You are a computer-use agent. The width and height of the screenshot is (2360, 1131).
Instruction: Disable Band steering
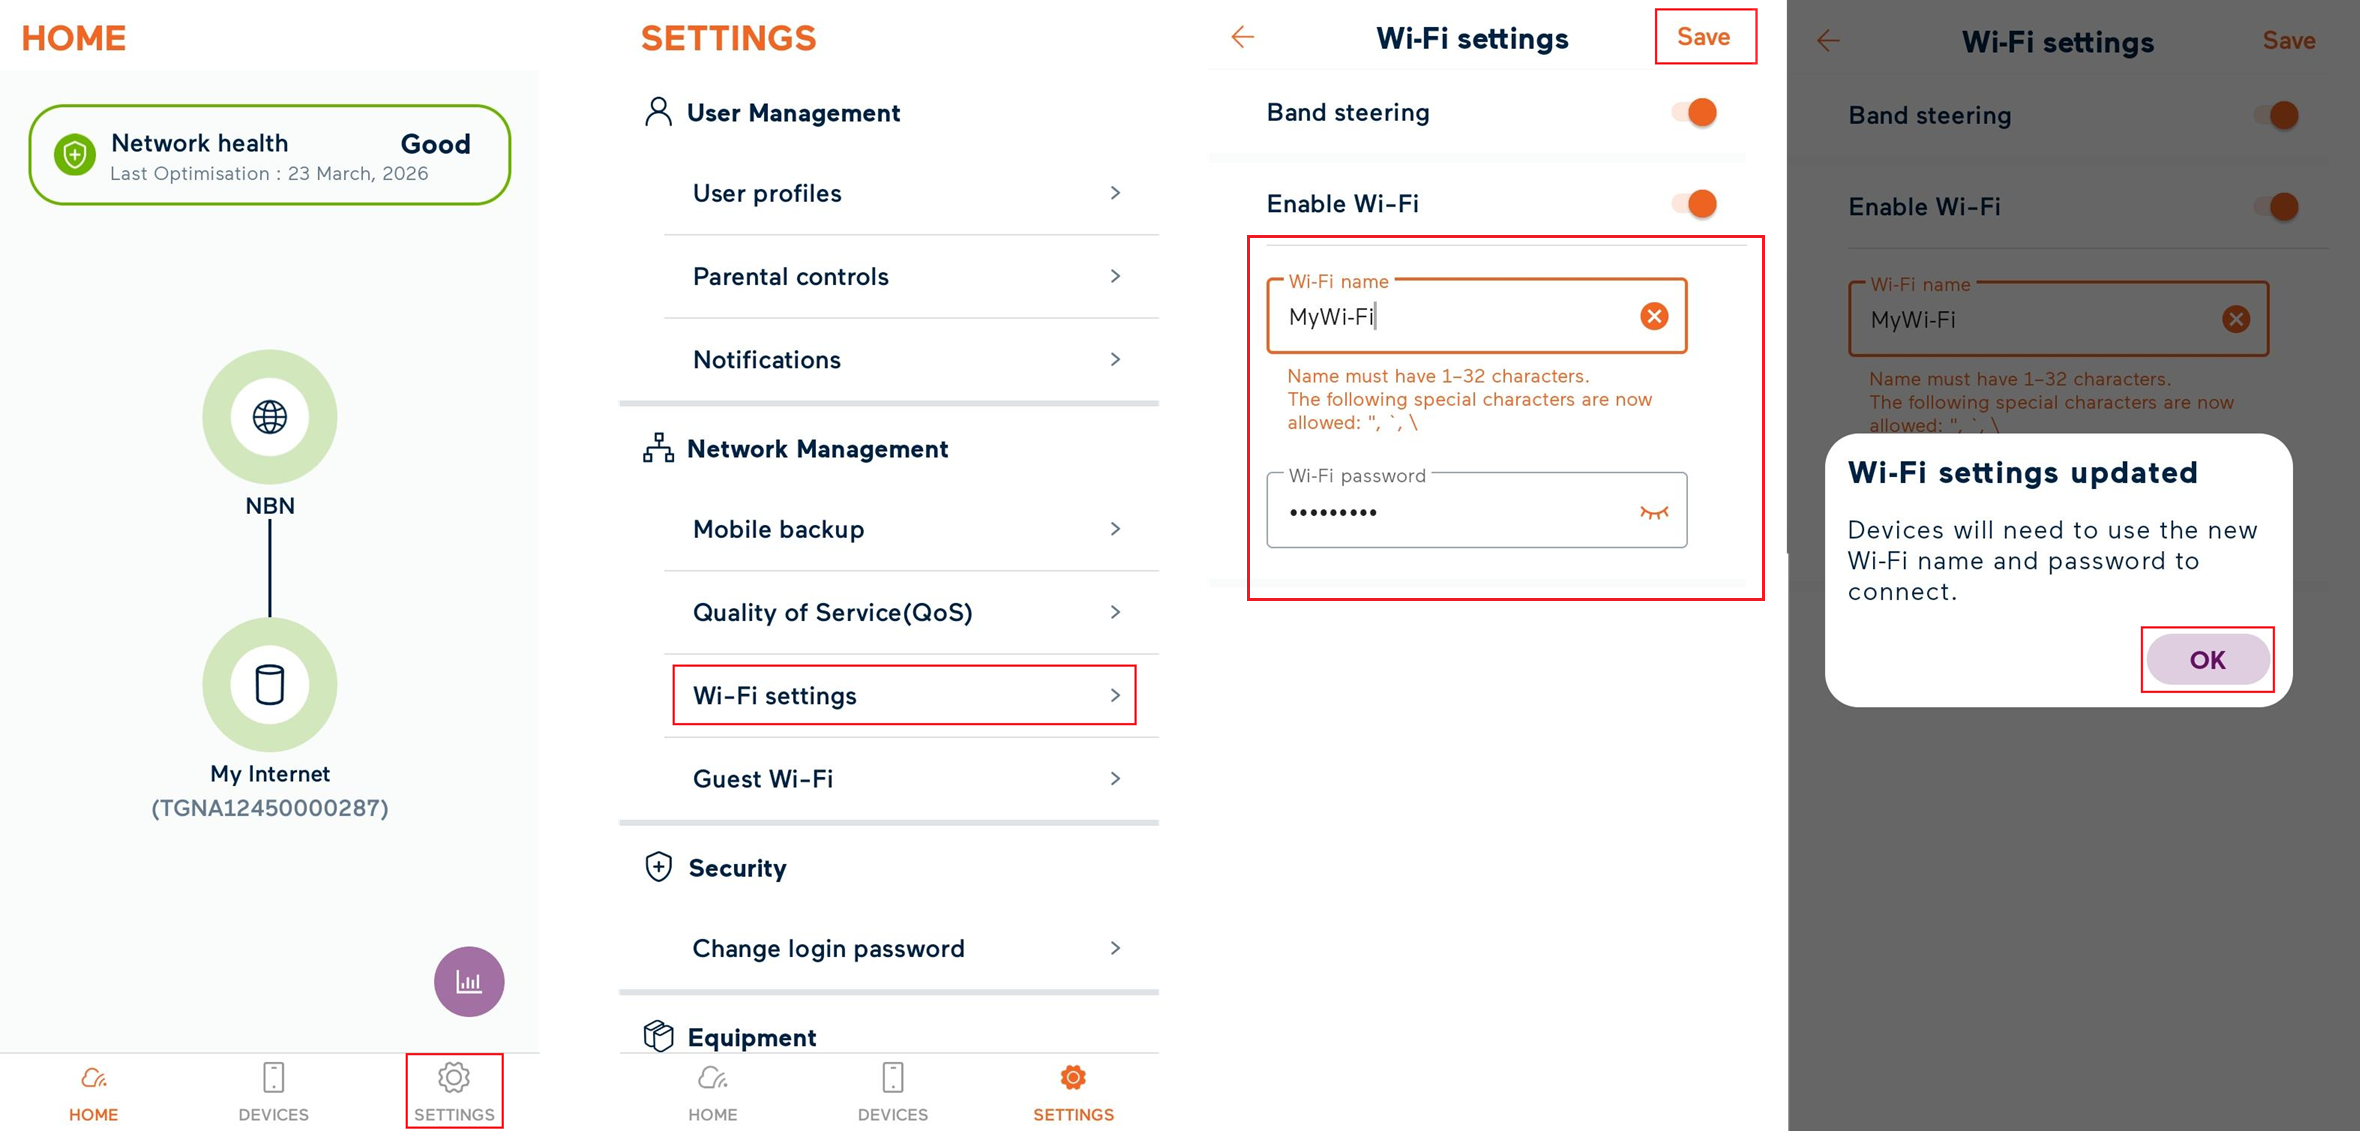1692,112
